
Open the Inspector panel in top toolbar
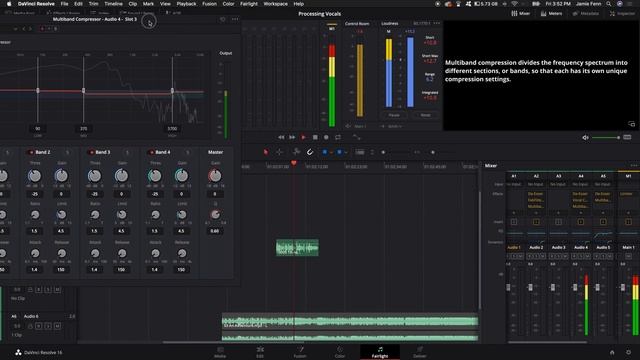tap(622, 13)
